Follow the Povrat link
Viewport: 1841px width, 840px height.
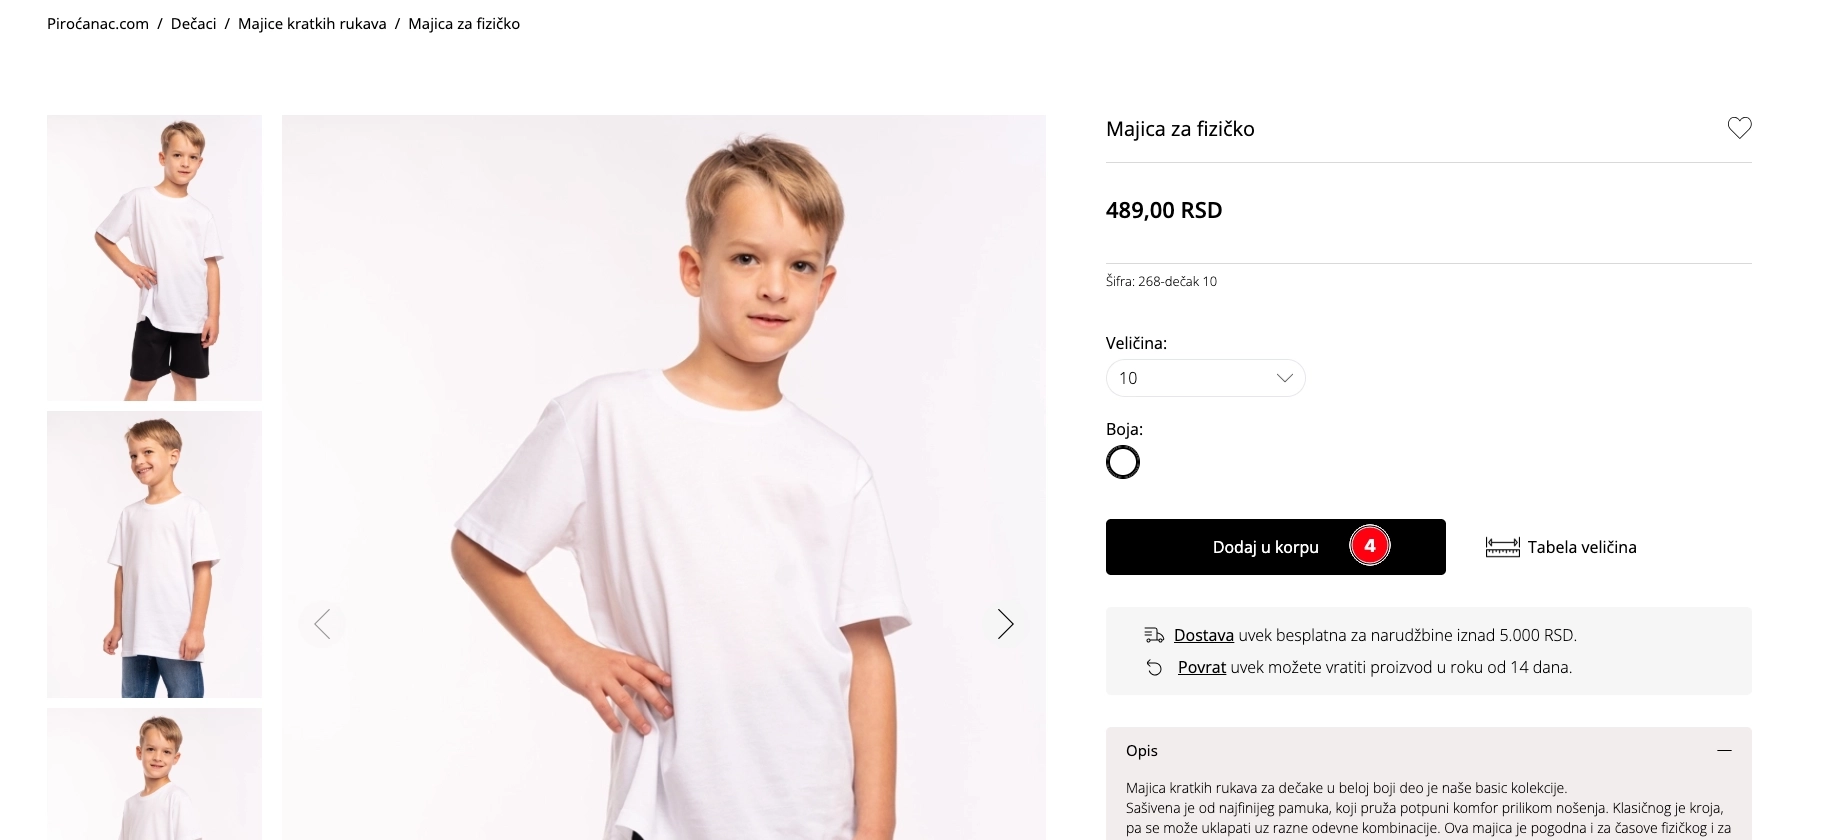(1201, 667)
